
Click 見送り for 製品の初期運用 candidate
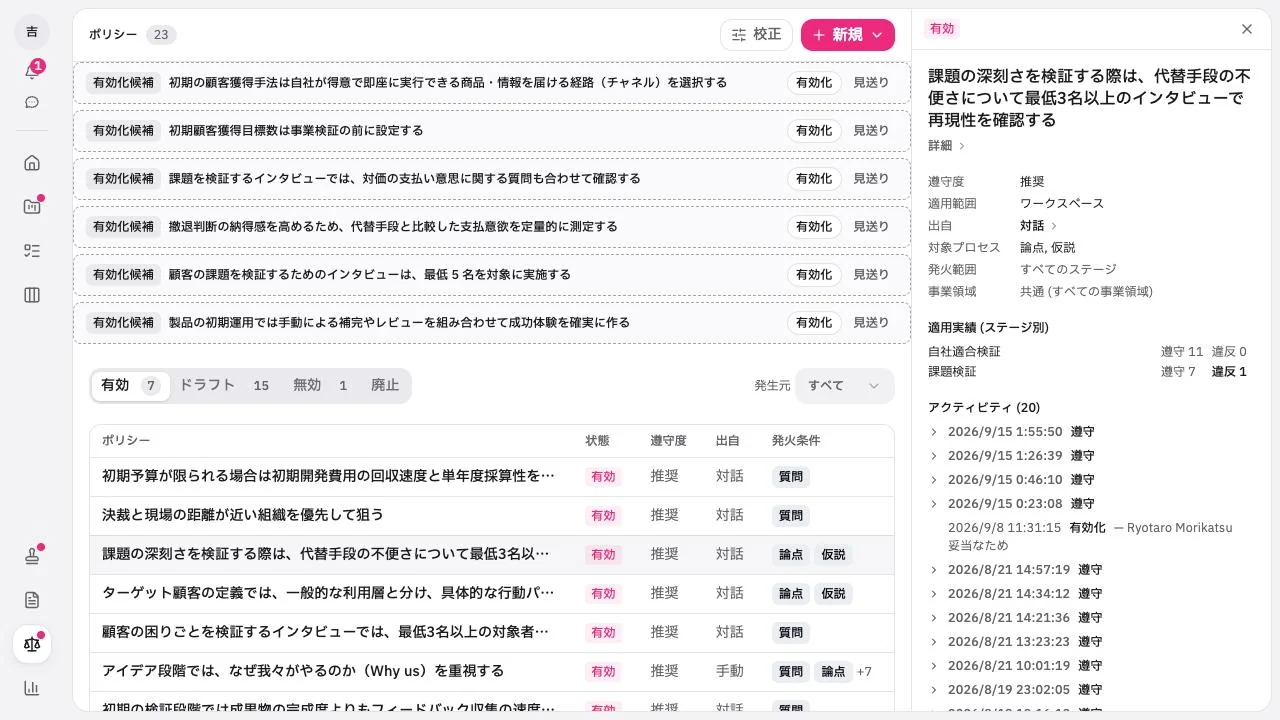coord(871,323)
